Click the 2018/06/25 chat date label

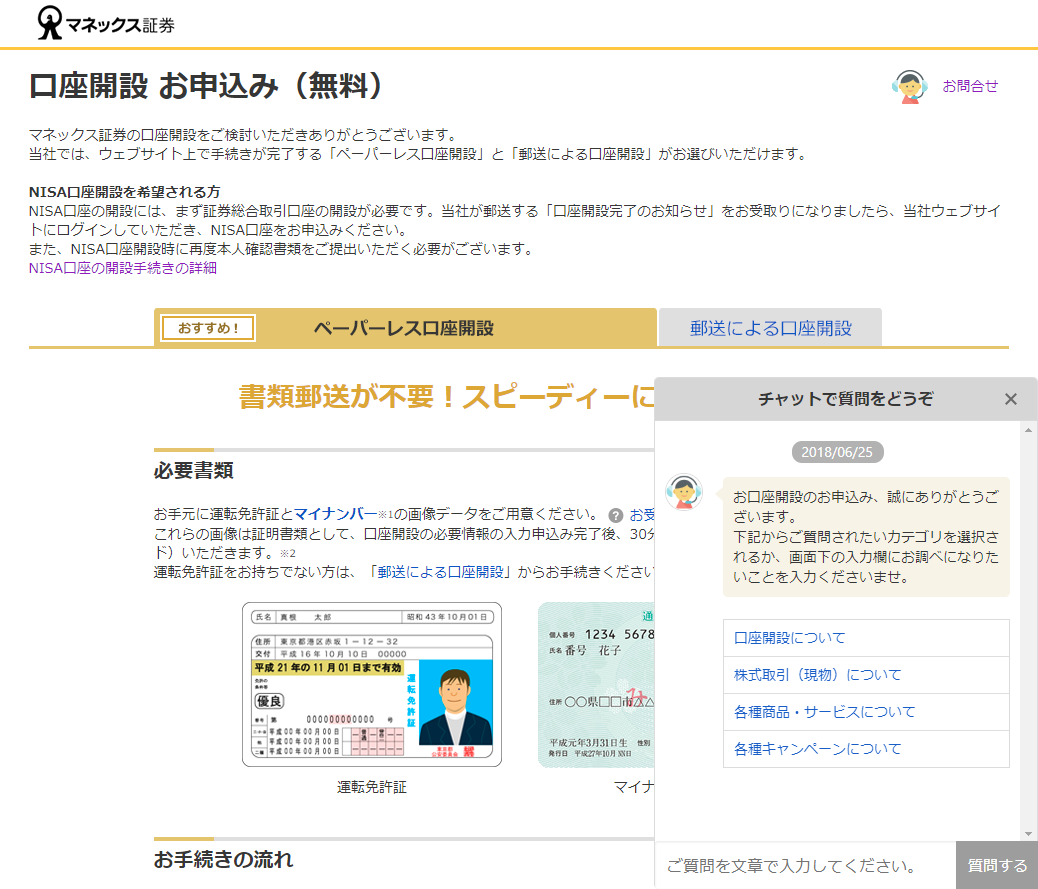tap(837, 452)
